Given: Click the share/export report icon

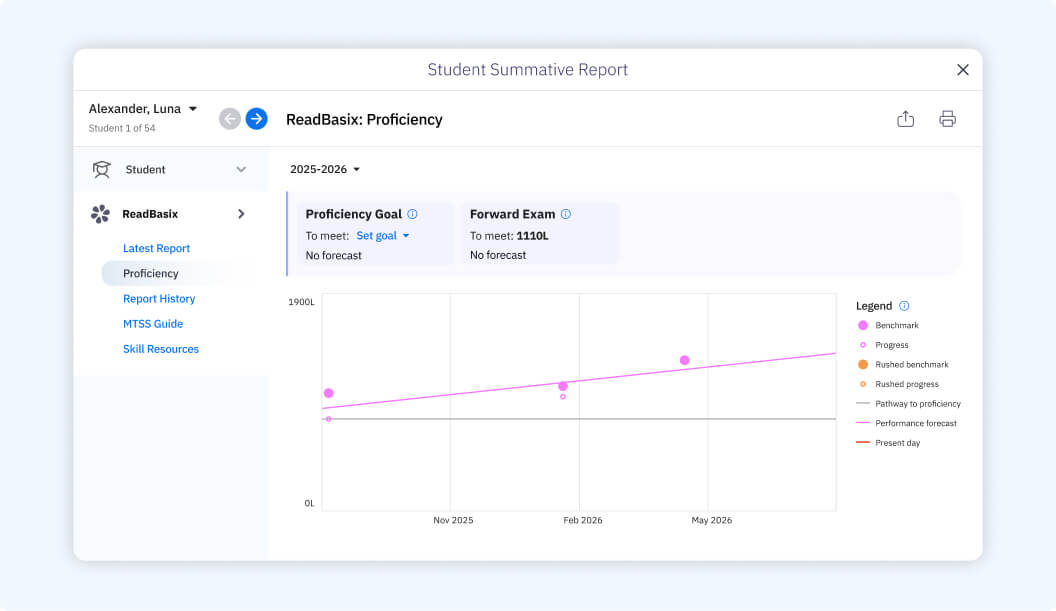Looking at the screenshot, I should pyautogui.click(x=905, y=119).
